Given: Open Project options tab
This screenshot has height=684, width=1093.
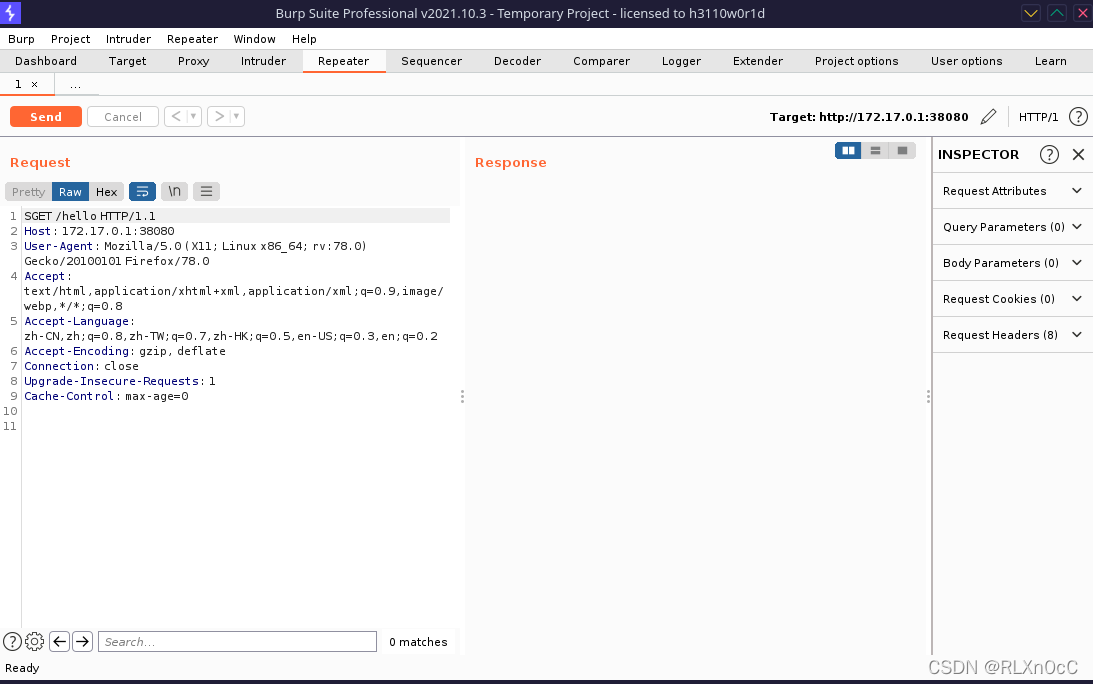Looking at the screenshot, I should click(857, 61).
